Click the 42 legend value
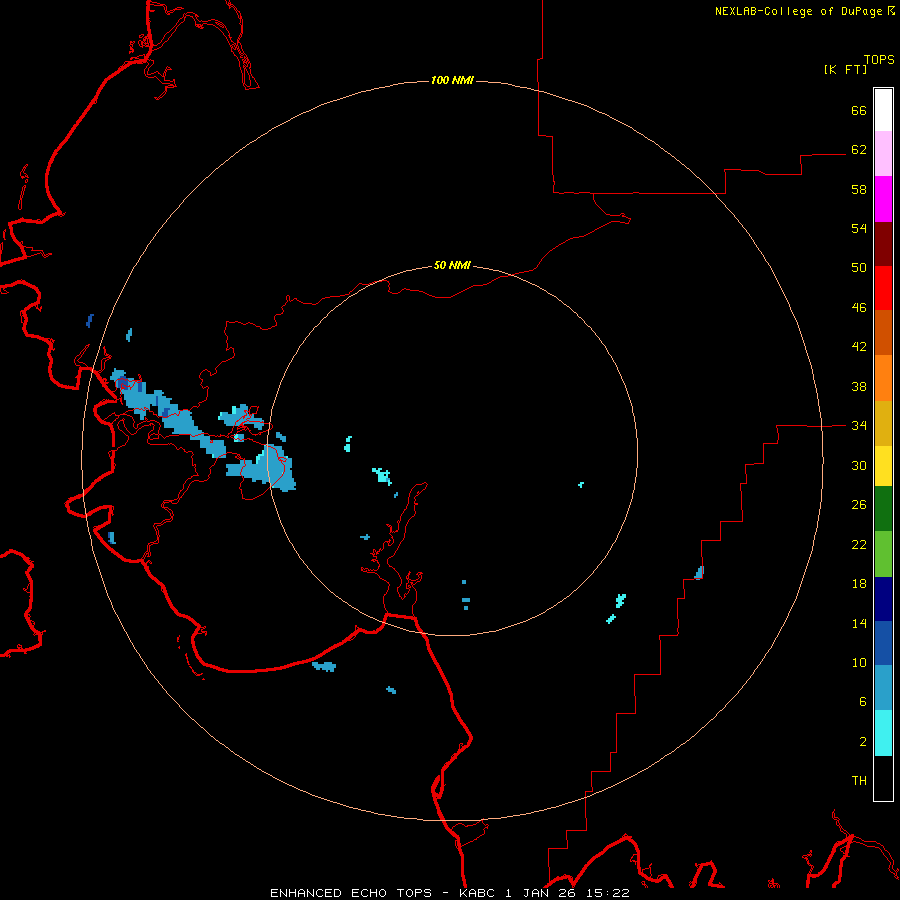 859,347
